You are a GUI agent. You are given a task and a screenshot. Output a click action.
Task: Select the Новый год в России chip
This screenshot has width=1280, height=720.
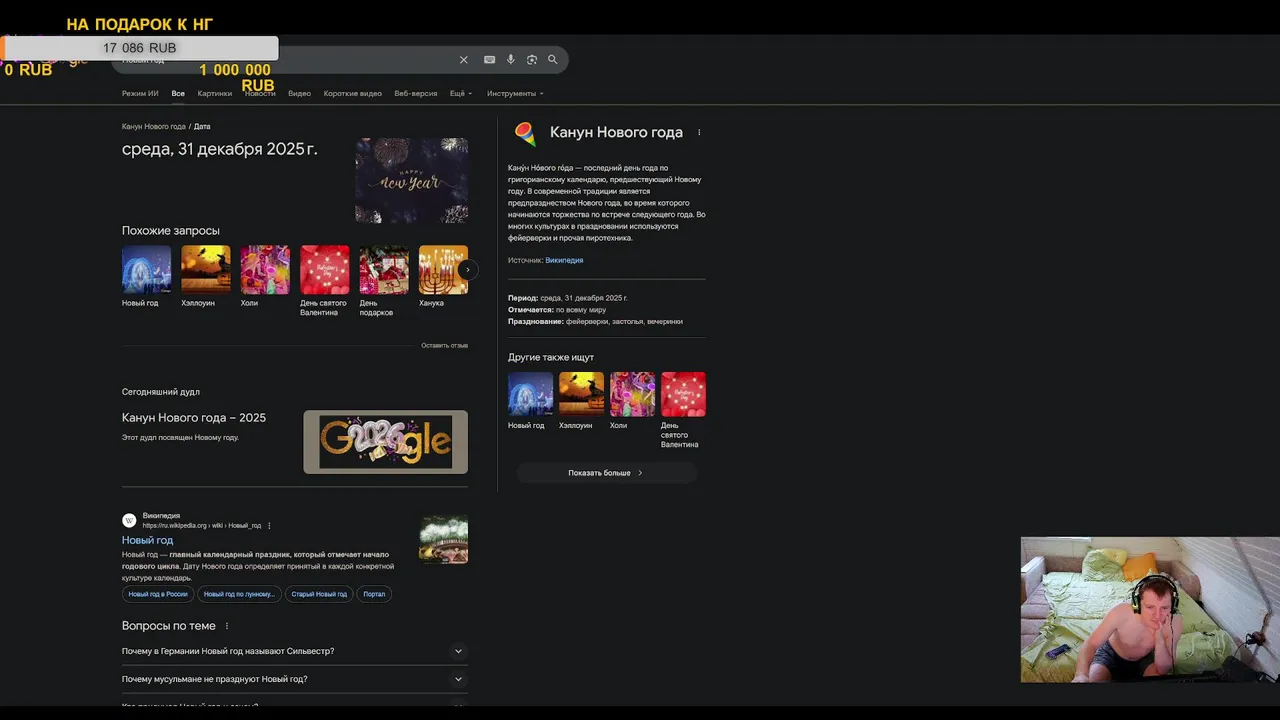158,594
